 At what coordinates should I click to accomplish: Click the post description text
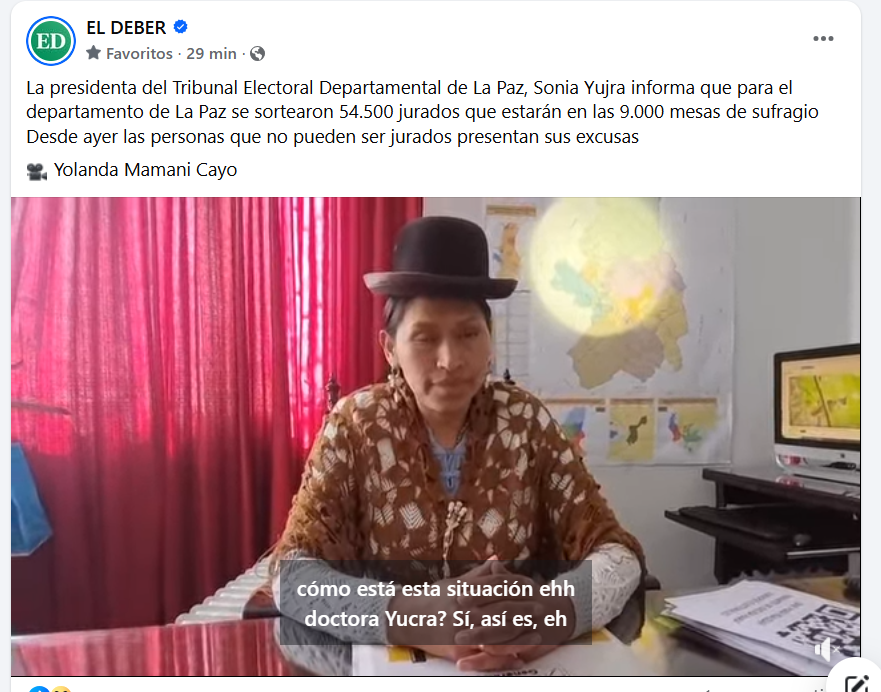[x=422, y=112]
